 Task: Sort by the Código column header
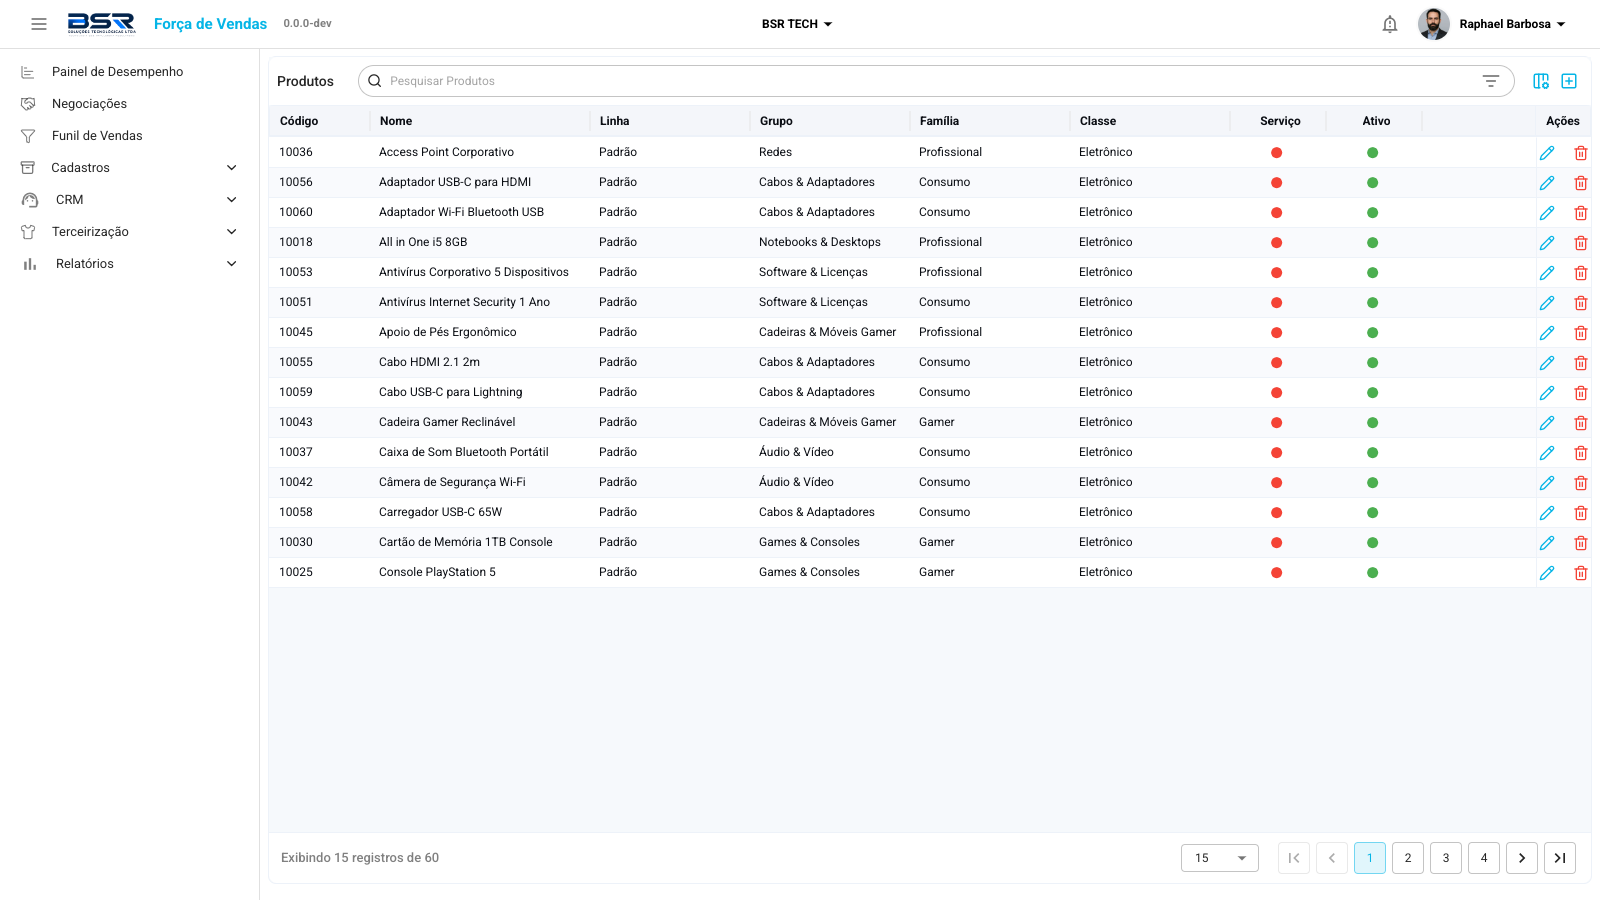(x=299, y=121)
